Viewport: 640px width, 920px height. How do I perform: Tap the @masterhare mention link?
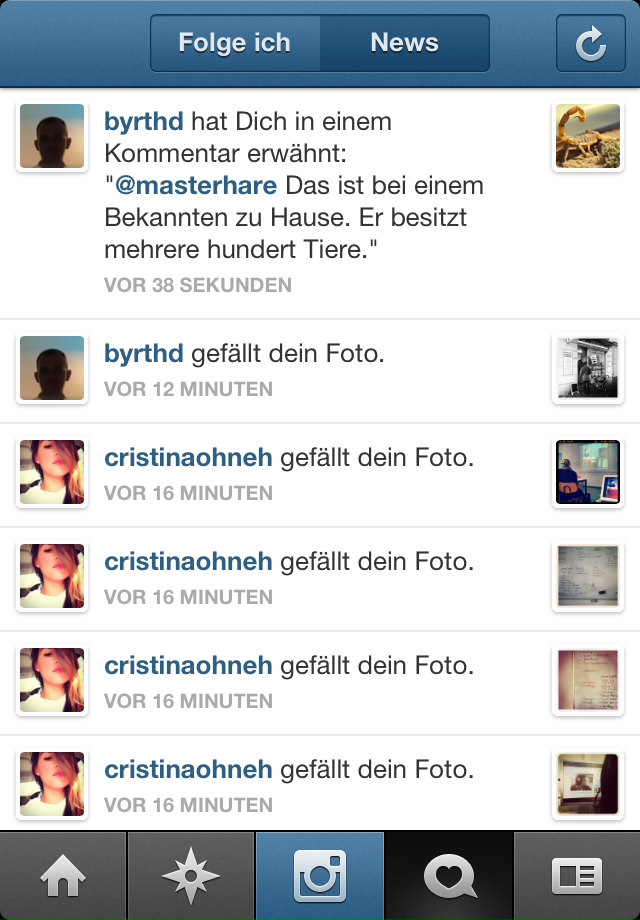pos(196,185)
